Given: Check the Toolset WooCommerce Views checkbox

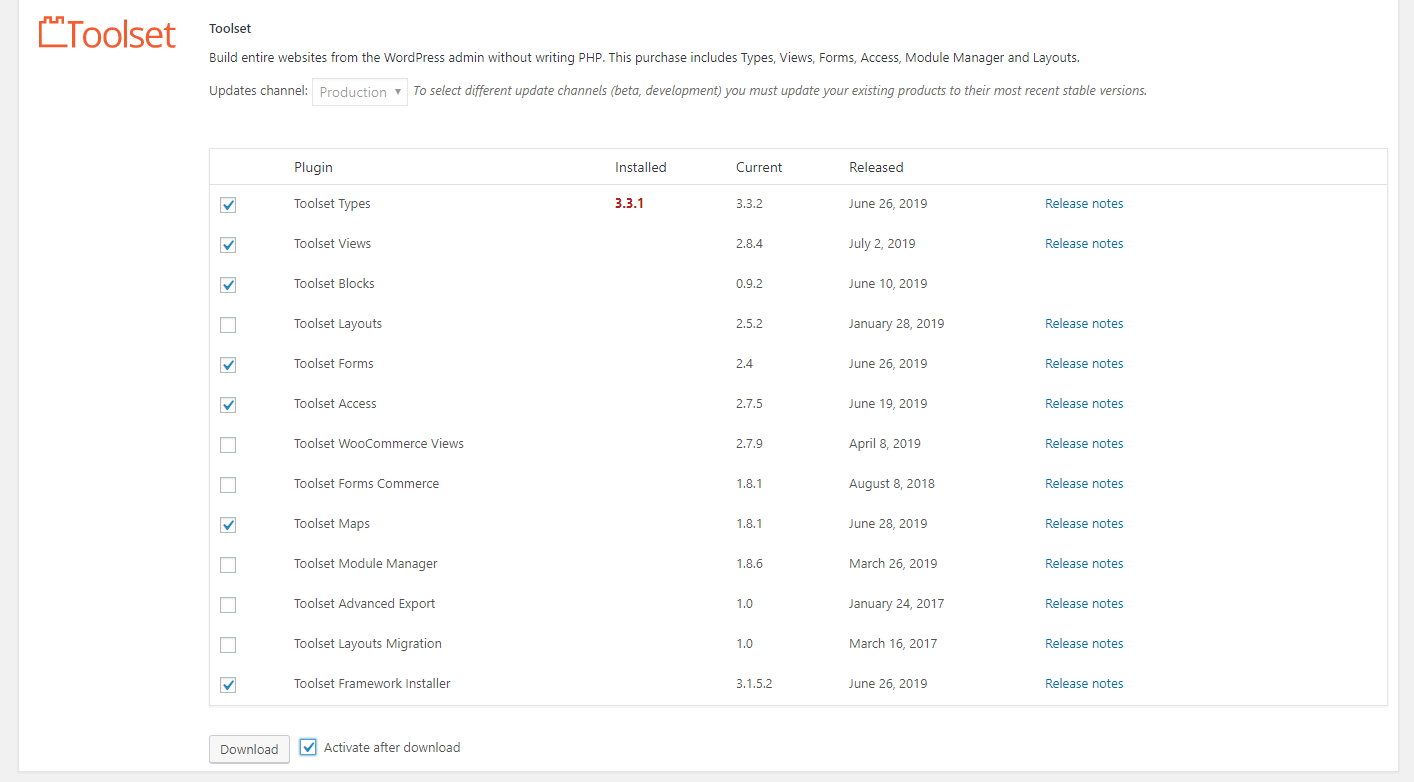Looking at the screenshot, I should tap(228, 445).
